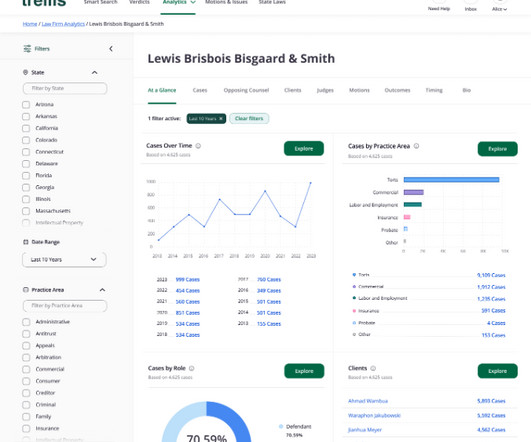This screenshot has width=531, height=442.
Task: Click the 2023 data point on line chart
Action: (x=311, y=183)
